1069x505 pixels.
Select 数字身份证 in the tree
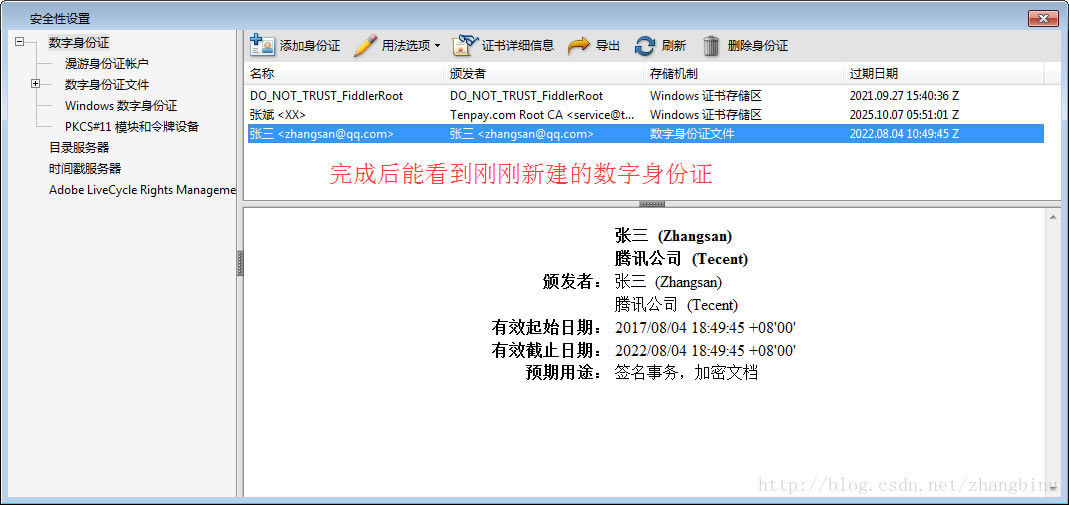[x=79, y=42]
